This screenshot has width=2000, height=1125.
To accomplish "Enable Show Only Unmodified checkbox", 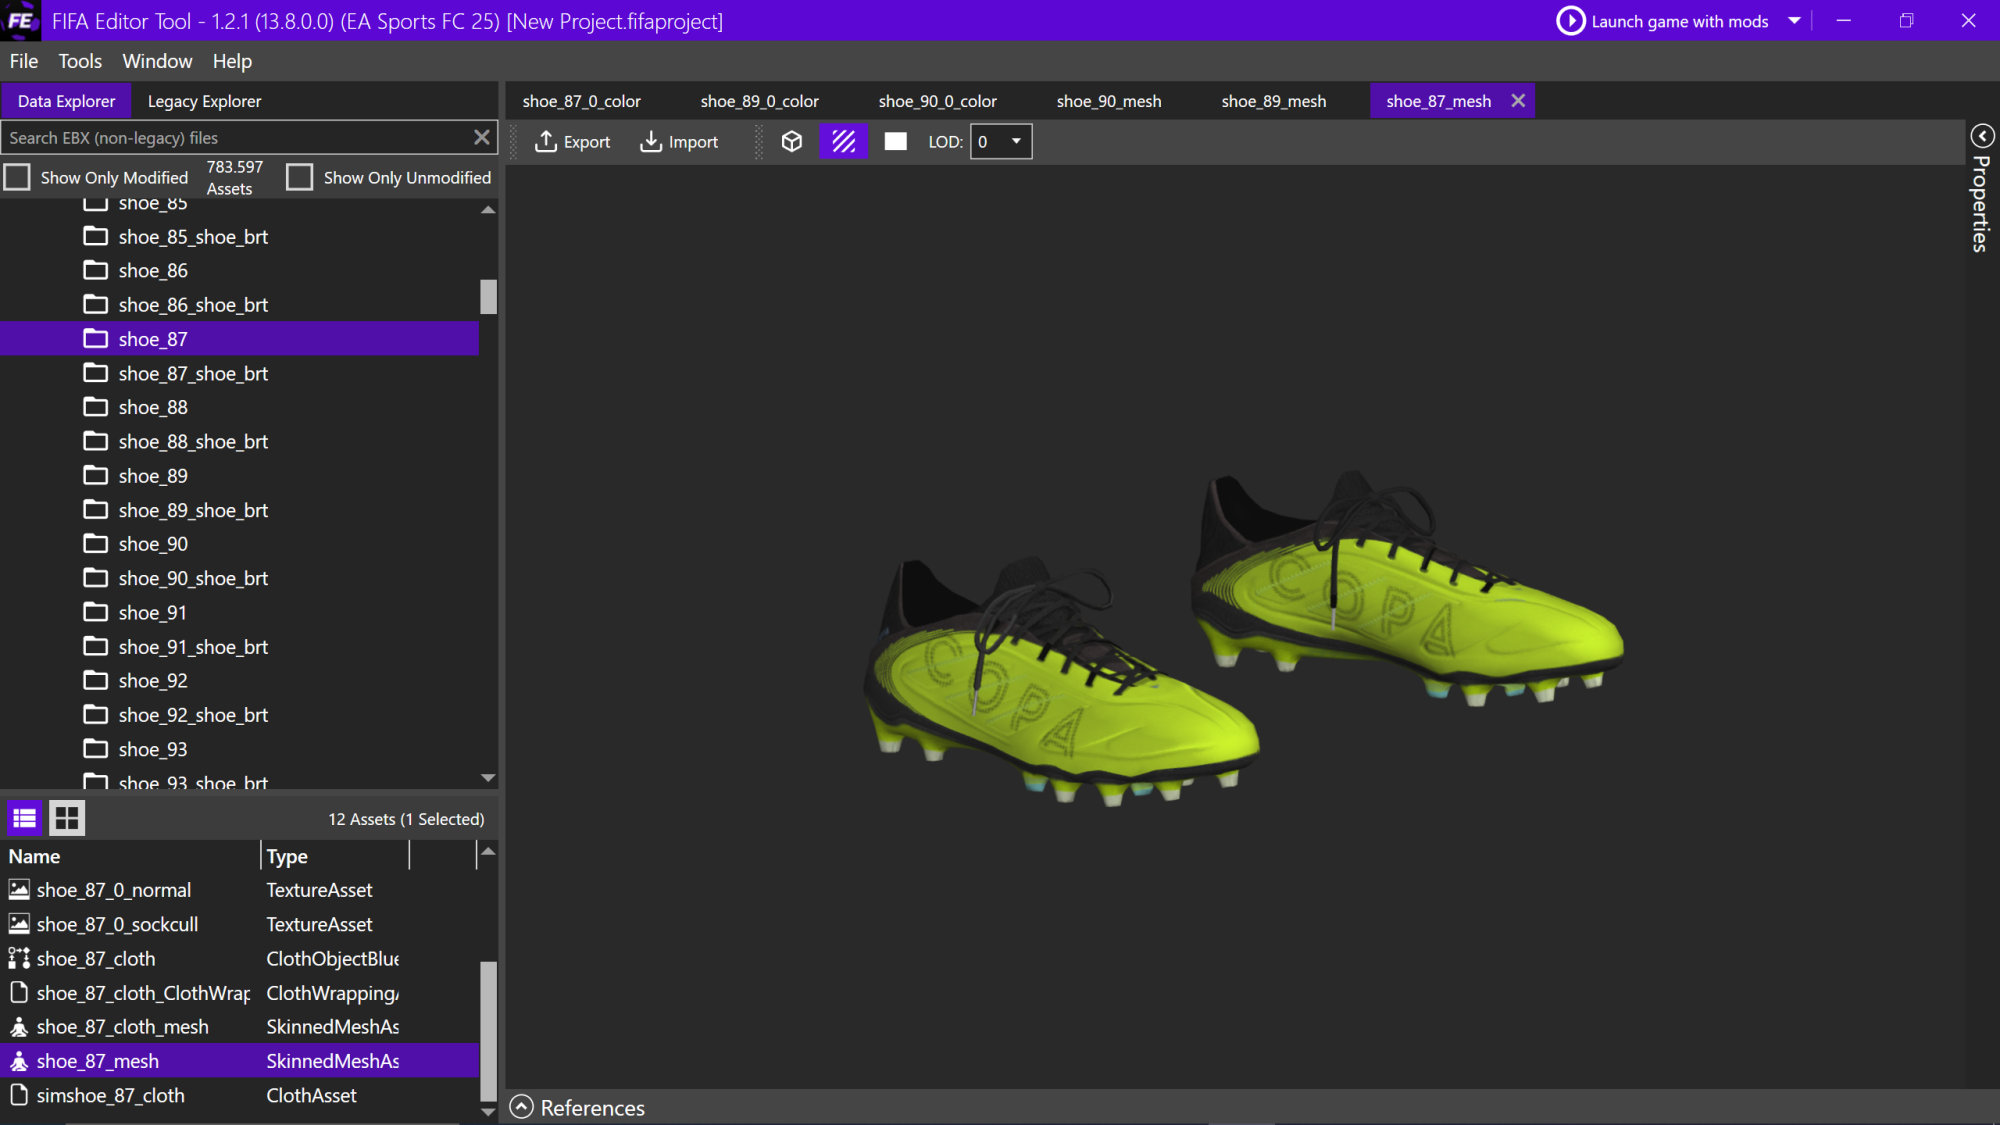I will pos(299,177).
